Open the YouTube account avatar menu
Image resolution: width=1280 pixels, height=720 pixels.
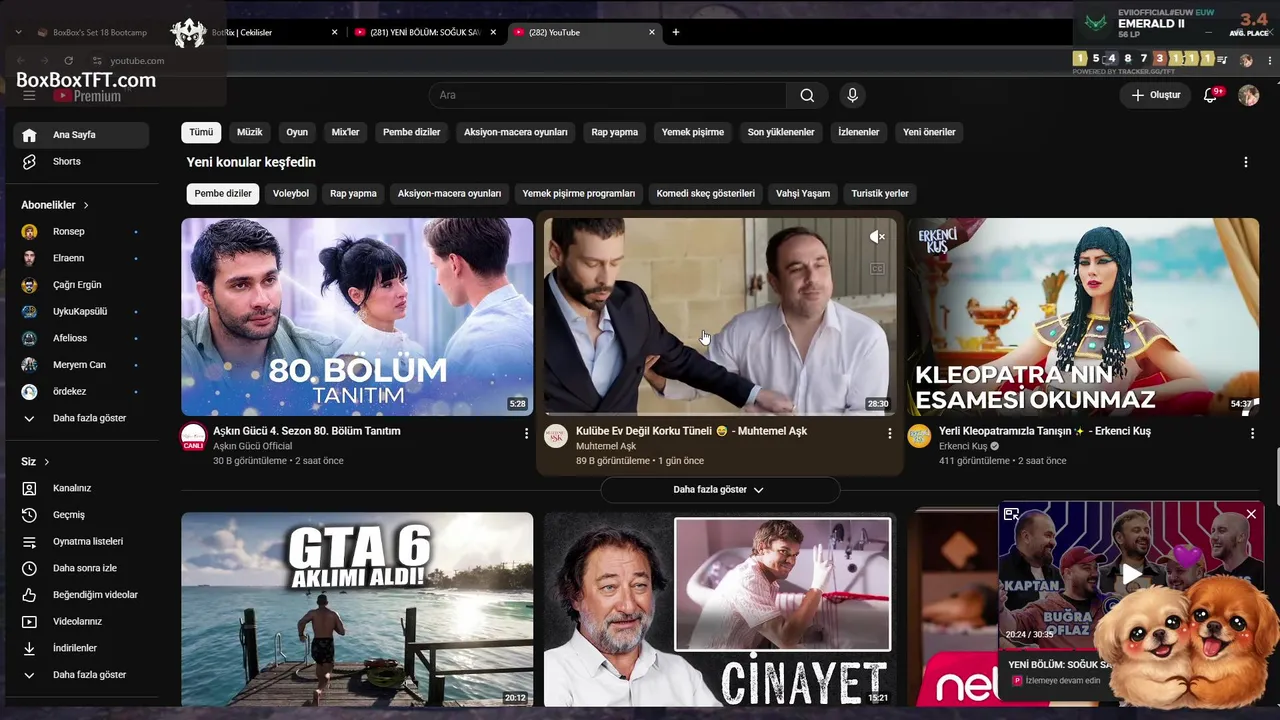pyautogui.click(x=1248, y=95)
